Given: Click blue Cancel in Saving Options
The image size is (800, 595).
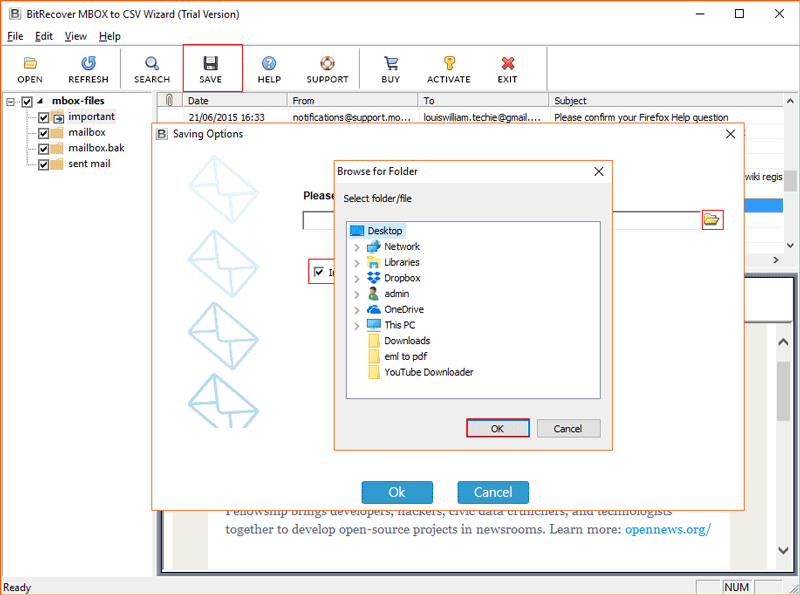Looking at the screenshot, I should tap(493, 492).
